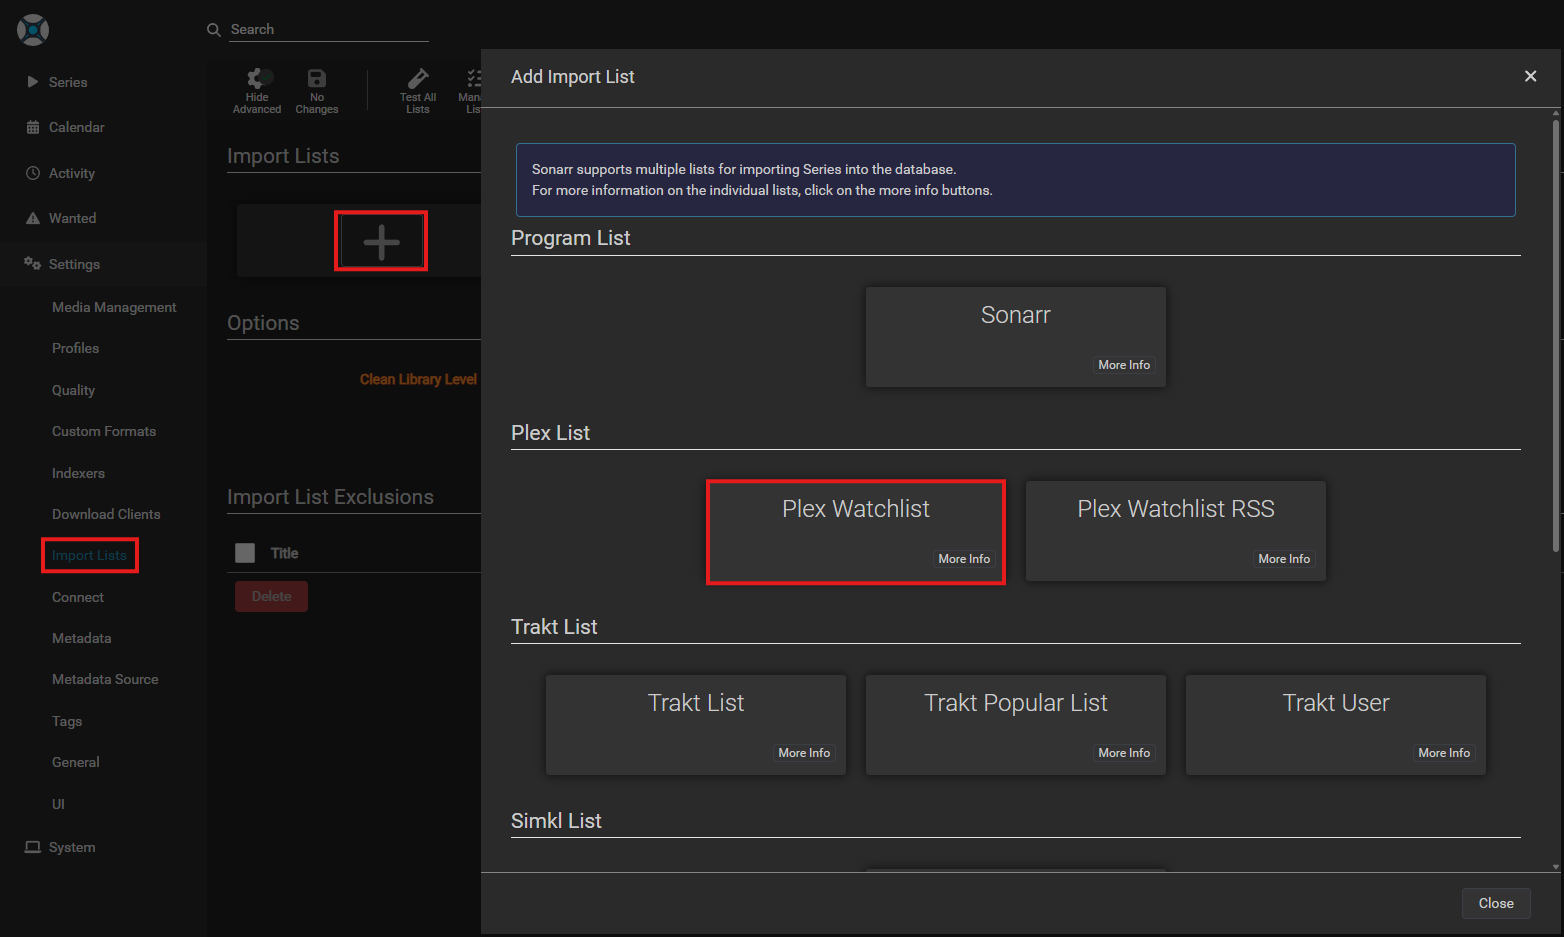The width and height of the screenshot is (1564, 937).
Task: Go to Metadata Source settings
Action: coord(105,679)
